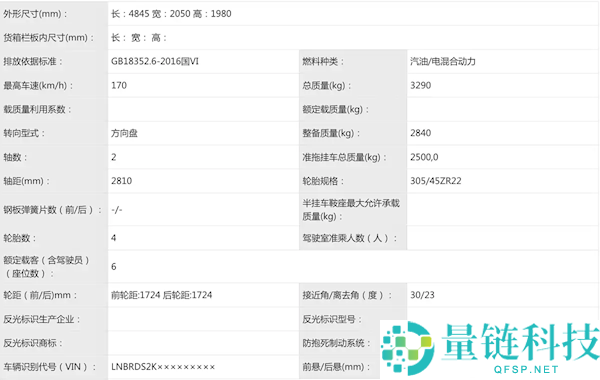Click the 外形尺寸(mm) label

[x=35, y=14]
